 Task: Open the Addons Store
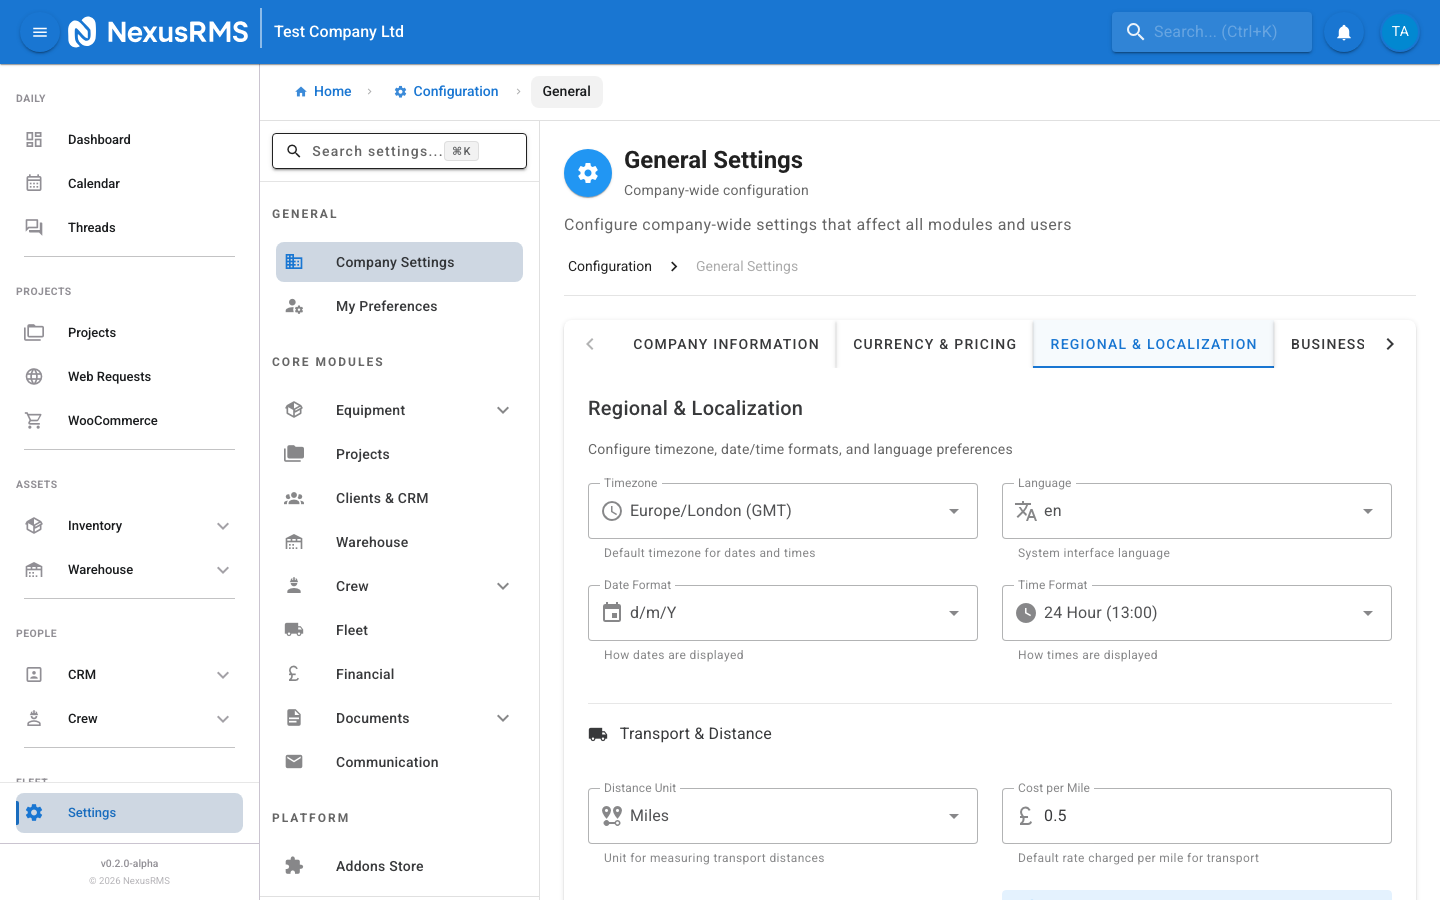pyautogui.click(x=379, y=865)
